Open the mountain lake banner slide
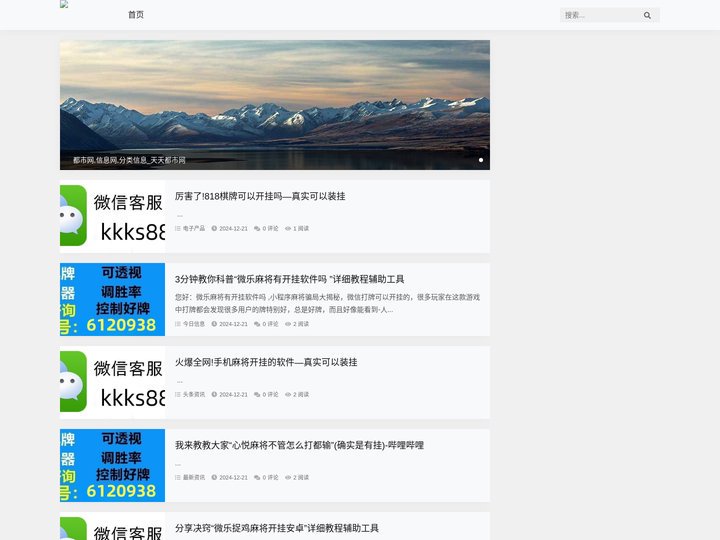720x540 pixels. tap(275, 105)
